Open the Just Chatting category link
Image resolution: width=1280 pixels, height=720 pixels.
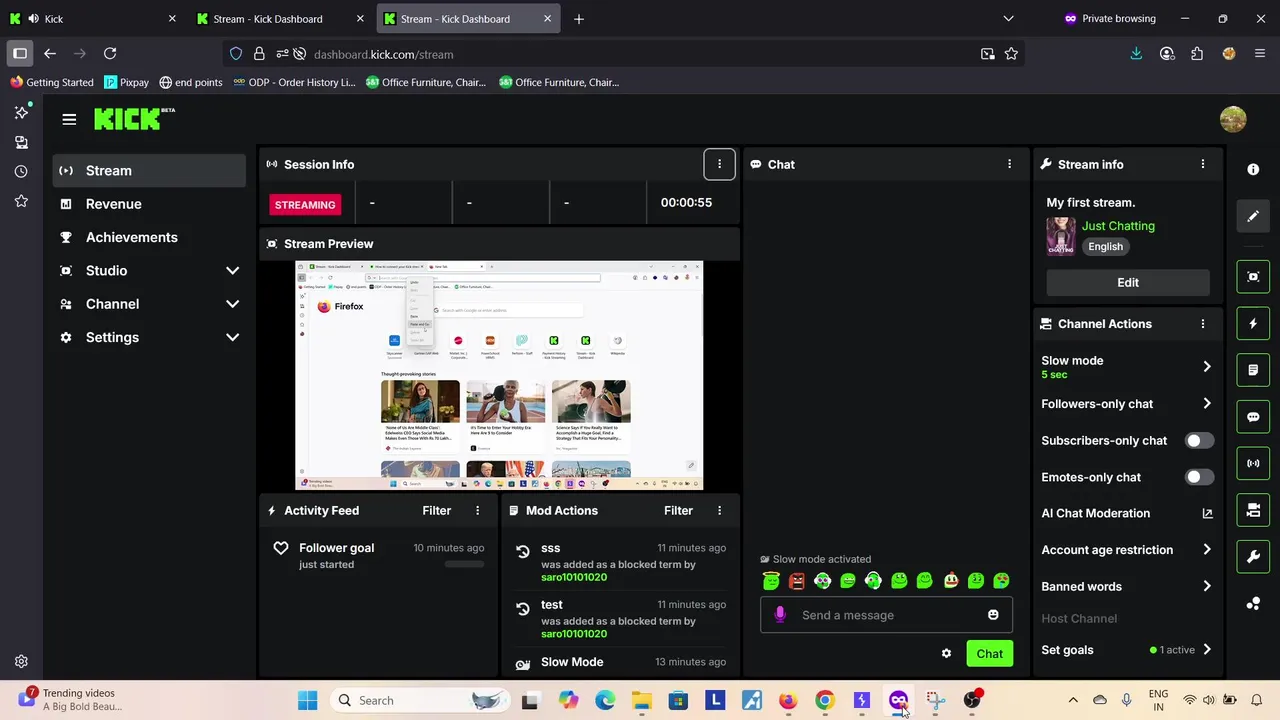pyautogui.click(x=1118, y=226)
